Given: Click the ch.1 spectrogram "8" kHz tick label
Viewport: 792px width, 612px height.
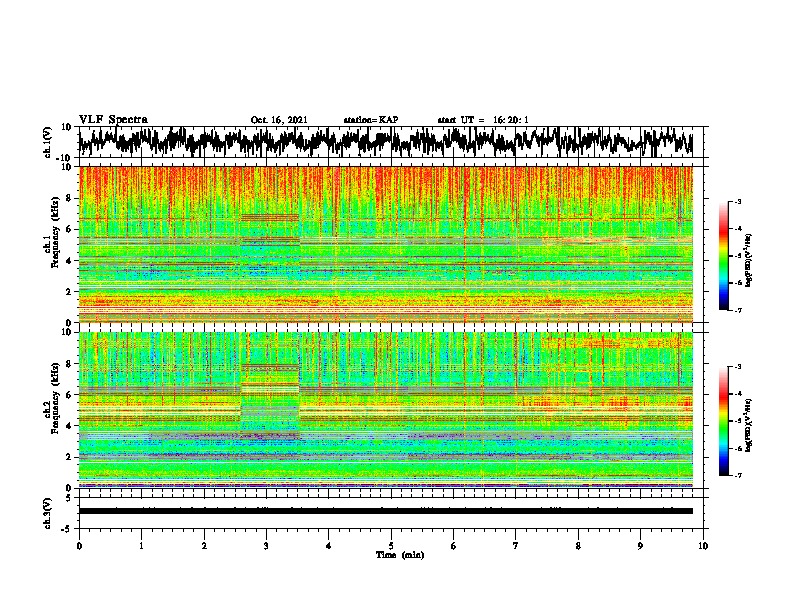Looking at the screenshot, I should pyautogui.click(x=70, y=198).
